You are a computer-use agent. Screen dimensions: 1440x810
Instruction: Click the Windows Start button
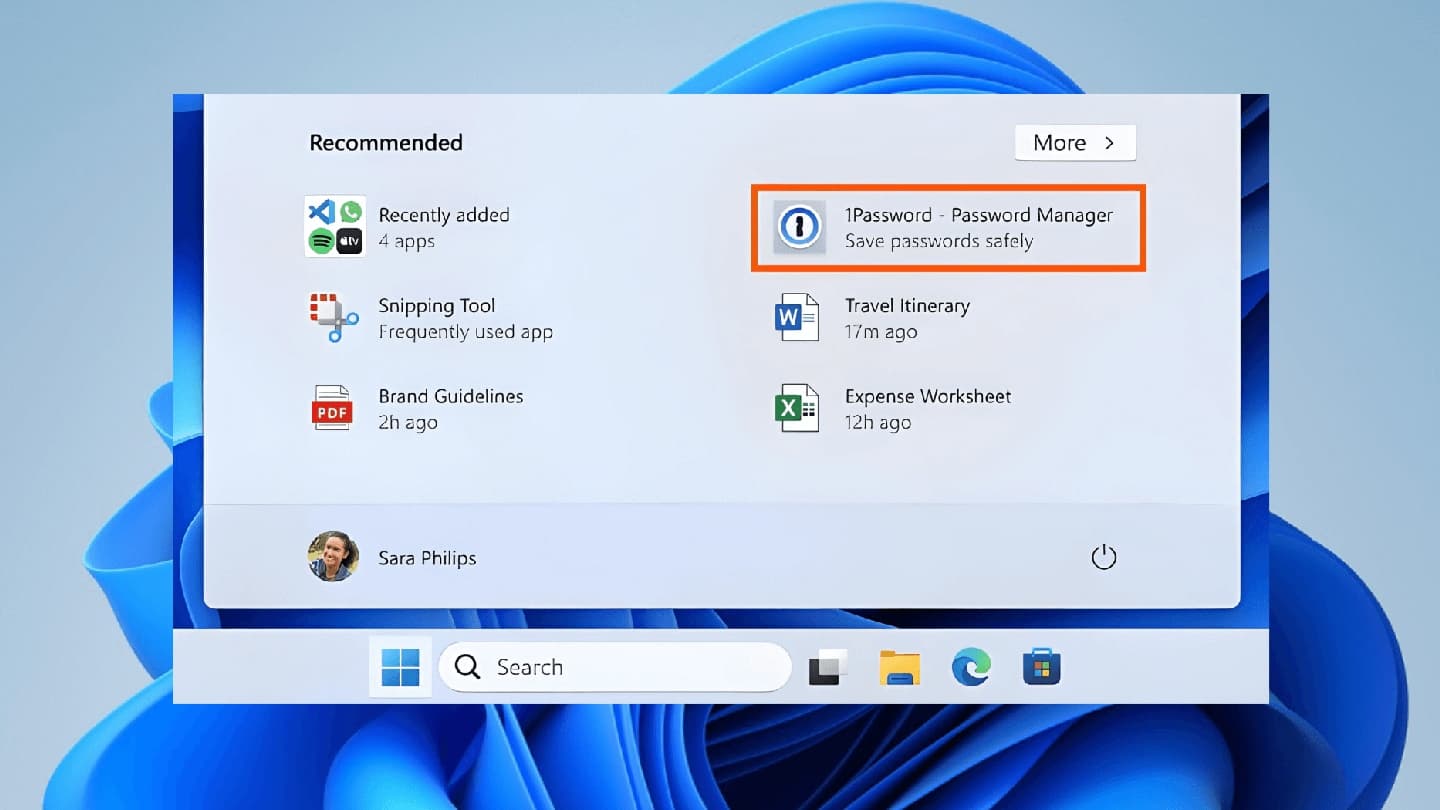click(400, 667)
